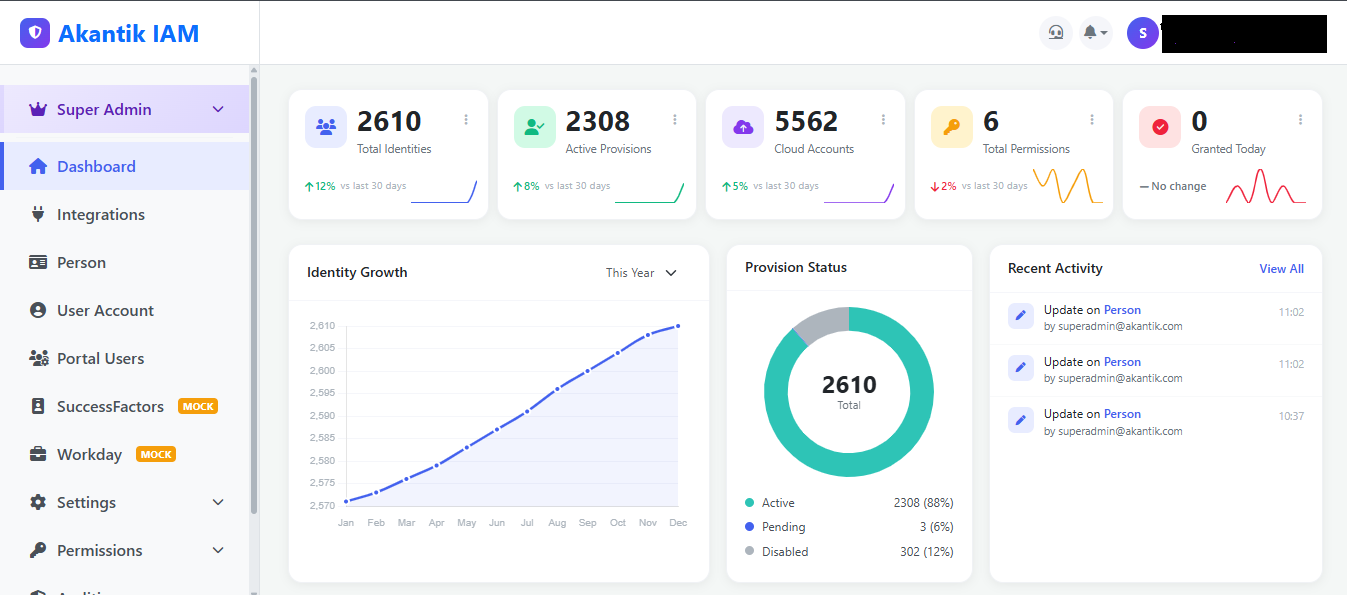Expand the Permissions submenu chevron

click(x=218, y=550)
